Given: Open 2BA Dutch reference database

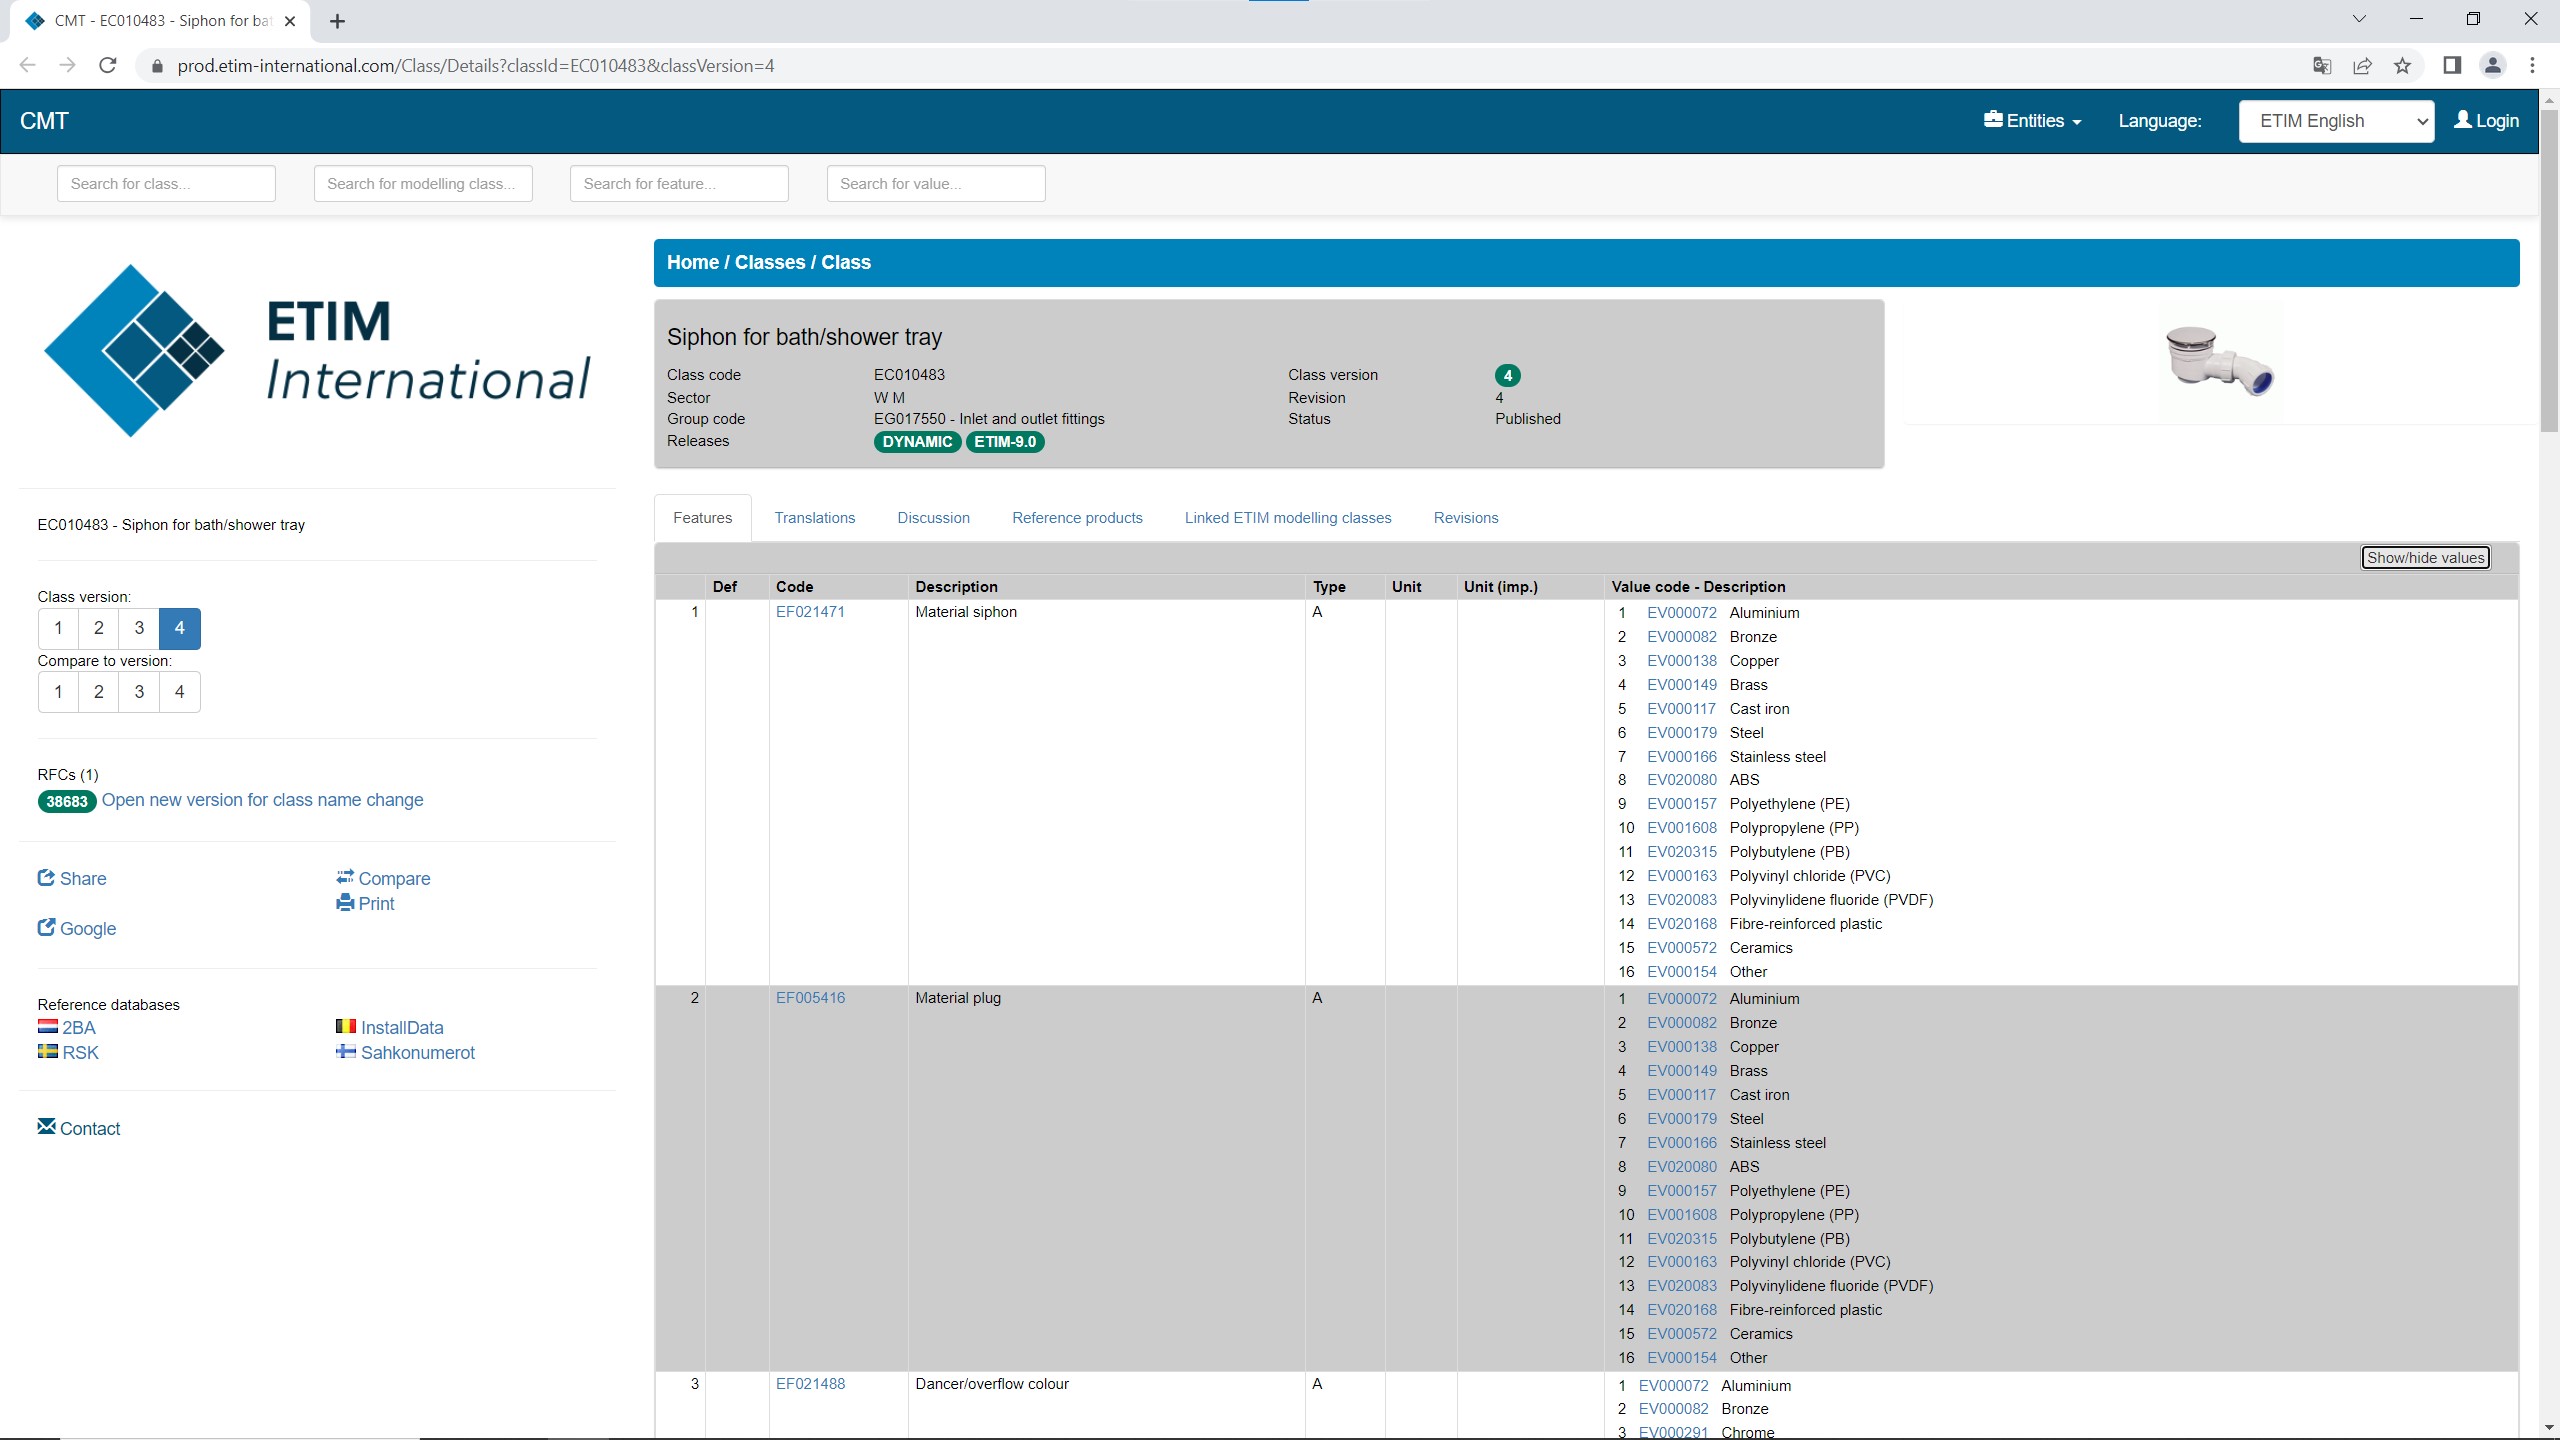Looking at the screenshot, I should pos(78,1027).
